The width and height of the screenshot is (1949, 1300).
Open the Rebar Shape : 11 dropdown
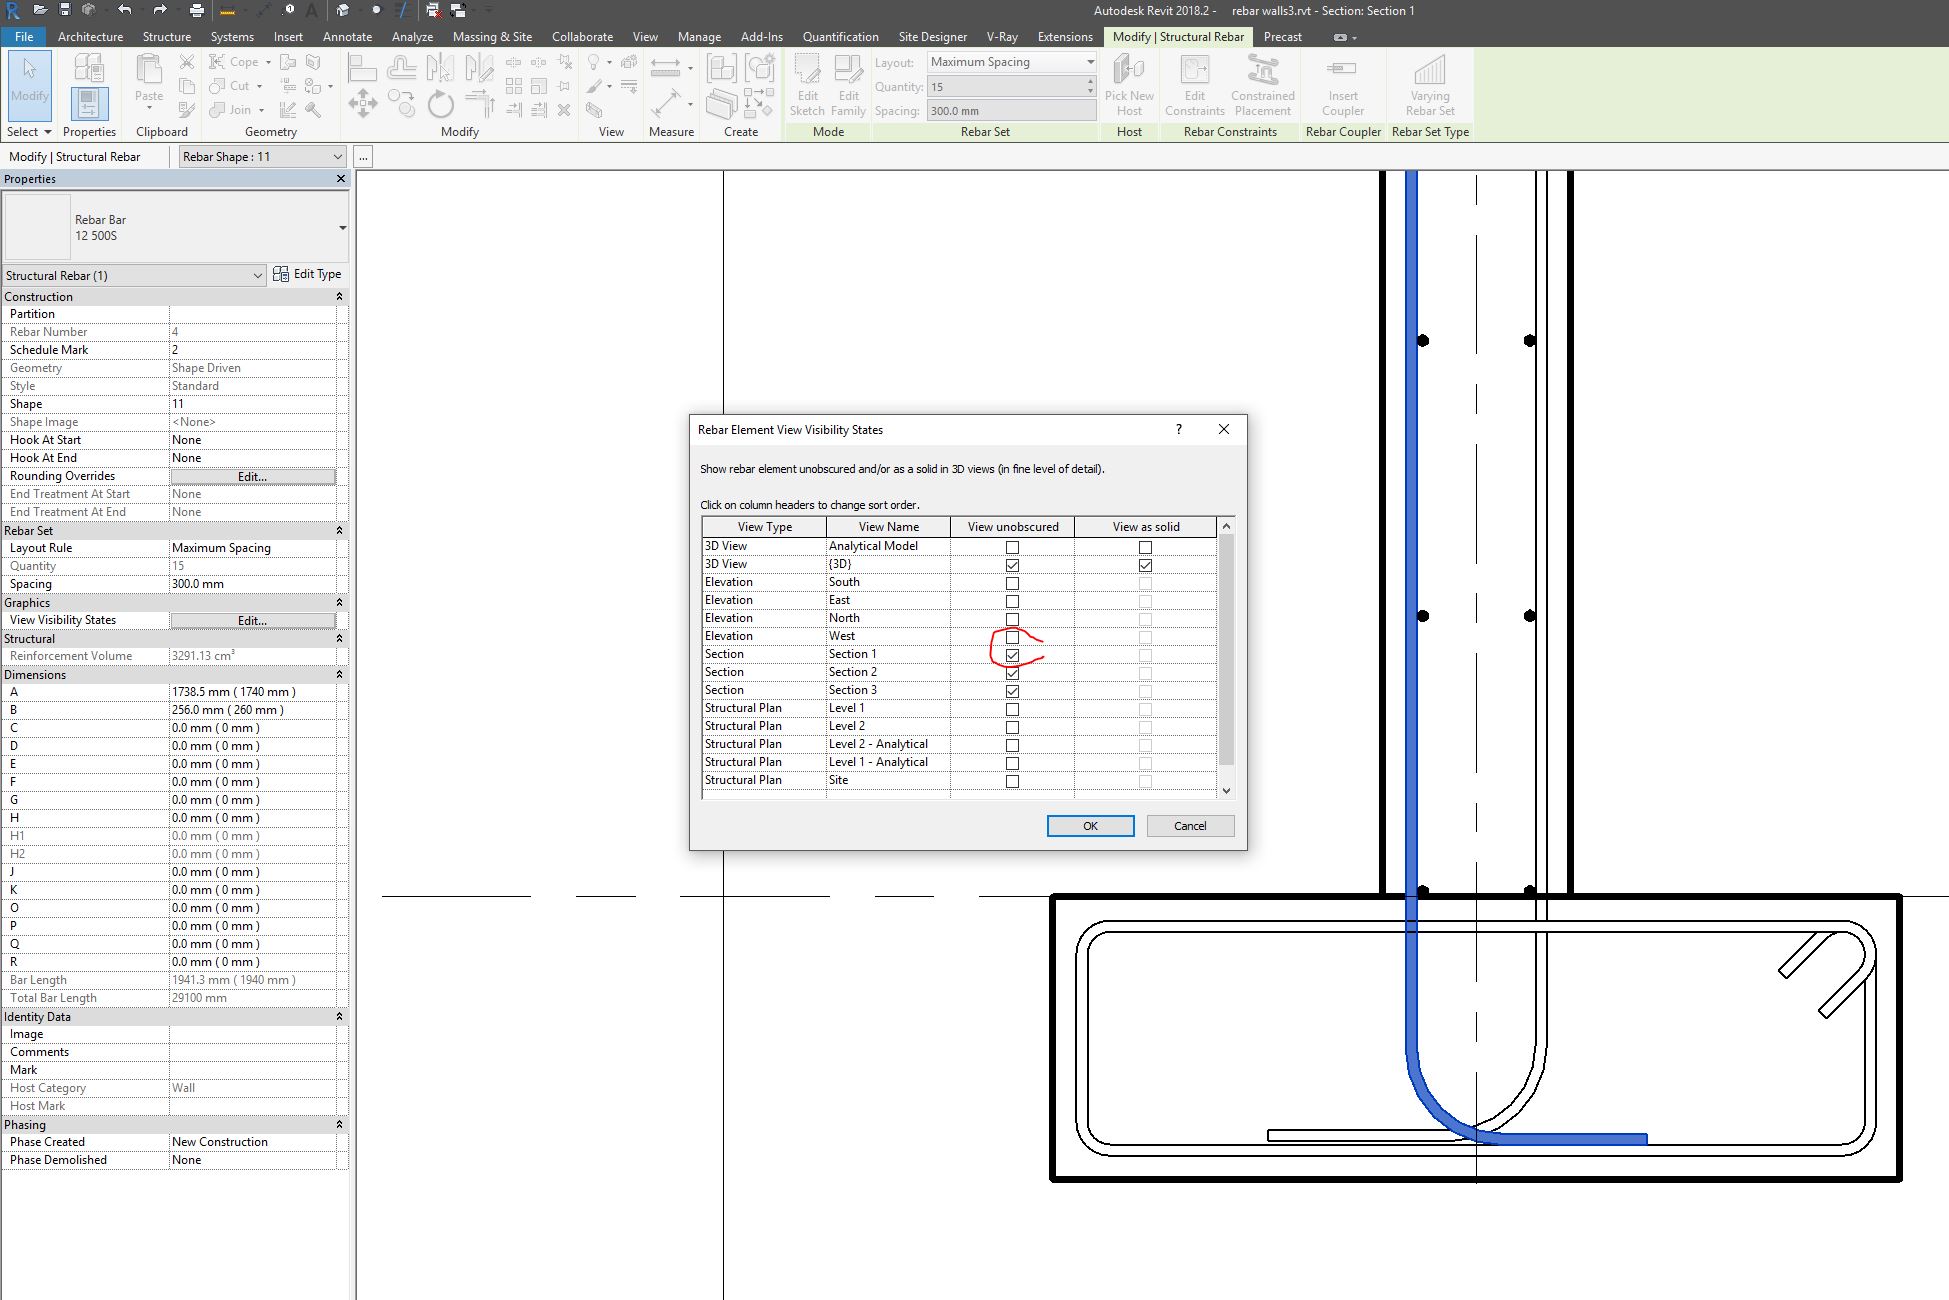262,156
